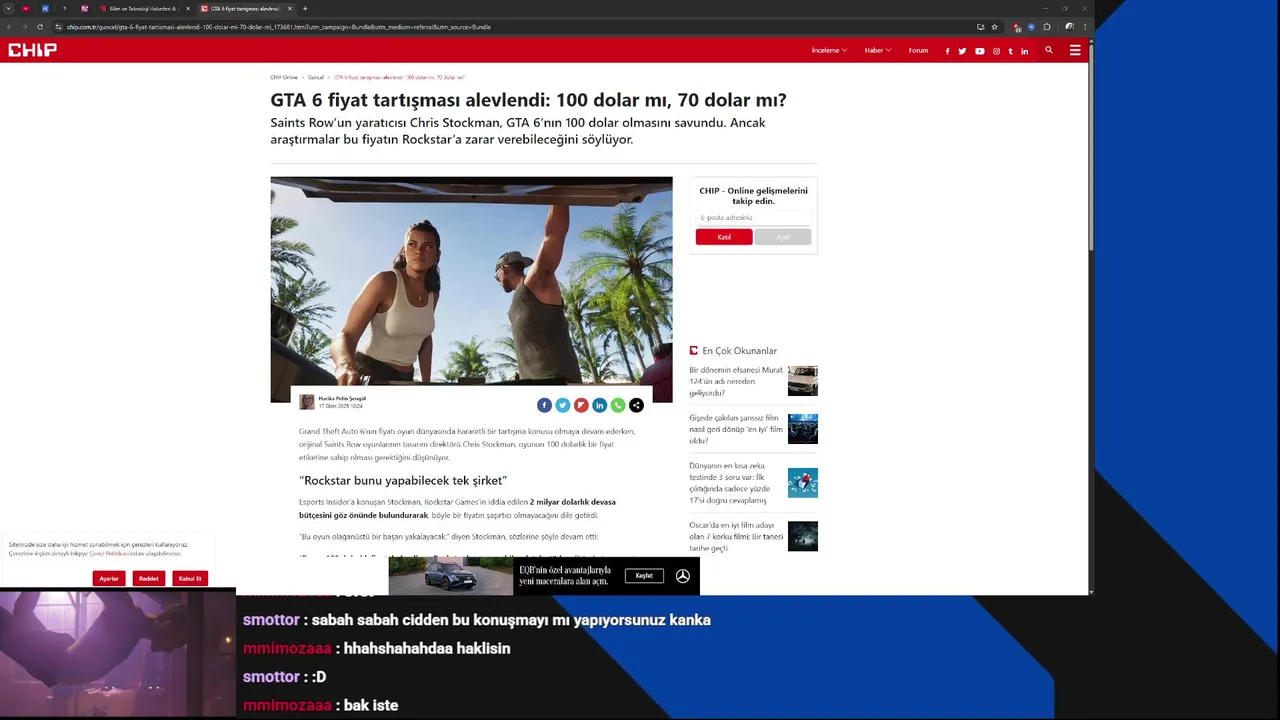Click the install app icon in address bar
The image size is (1280, 720).
tap(980, 27)
